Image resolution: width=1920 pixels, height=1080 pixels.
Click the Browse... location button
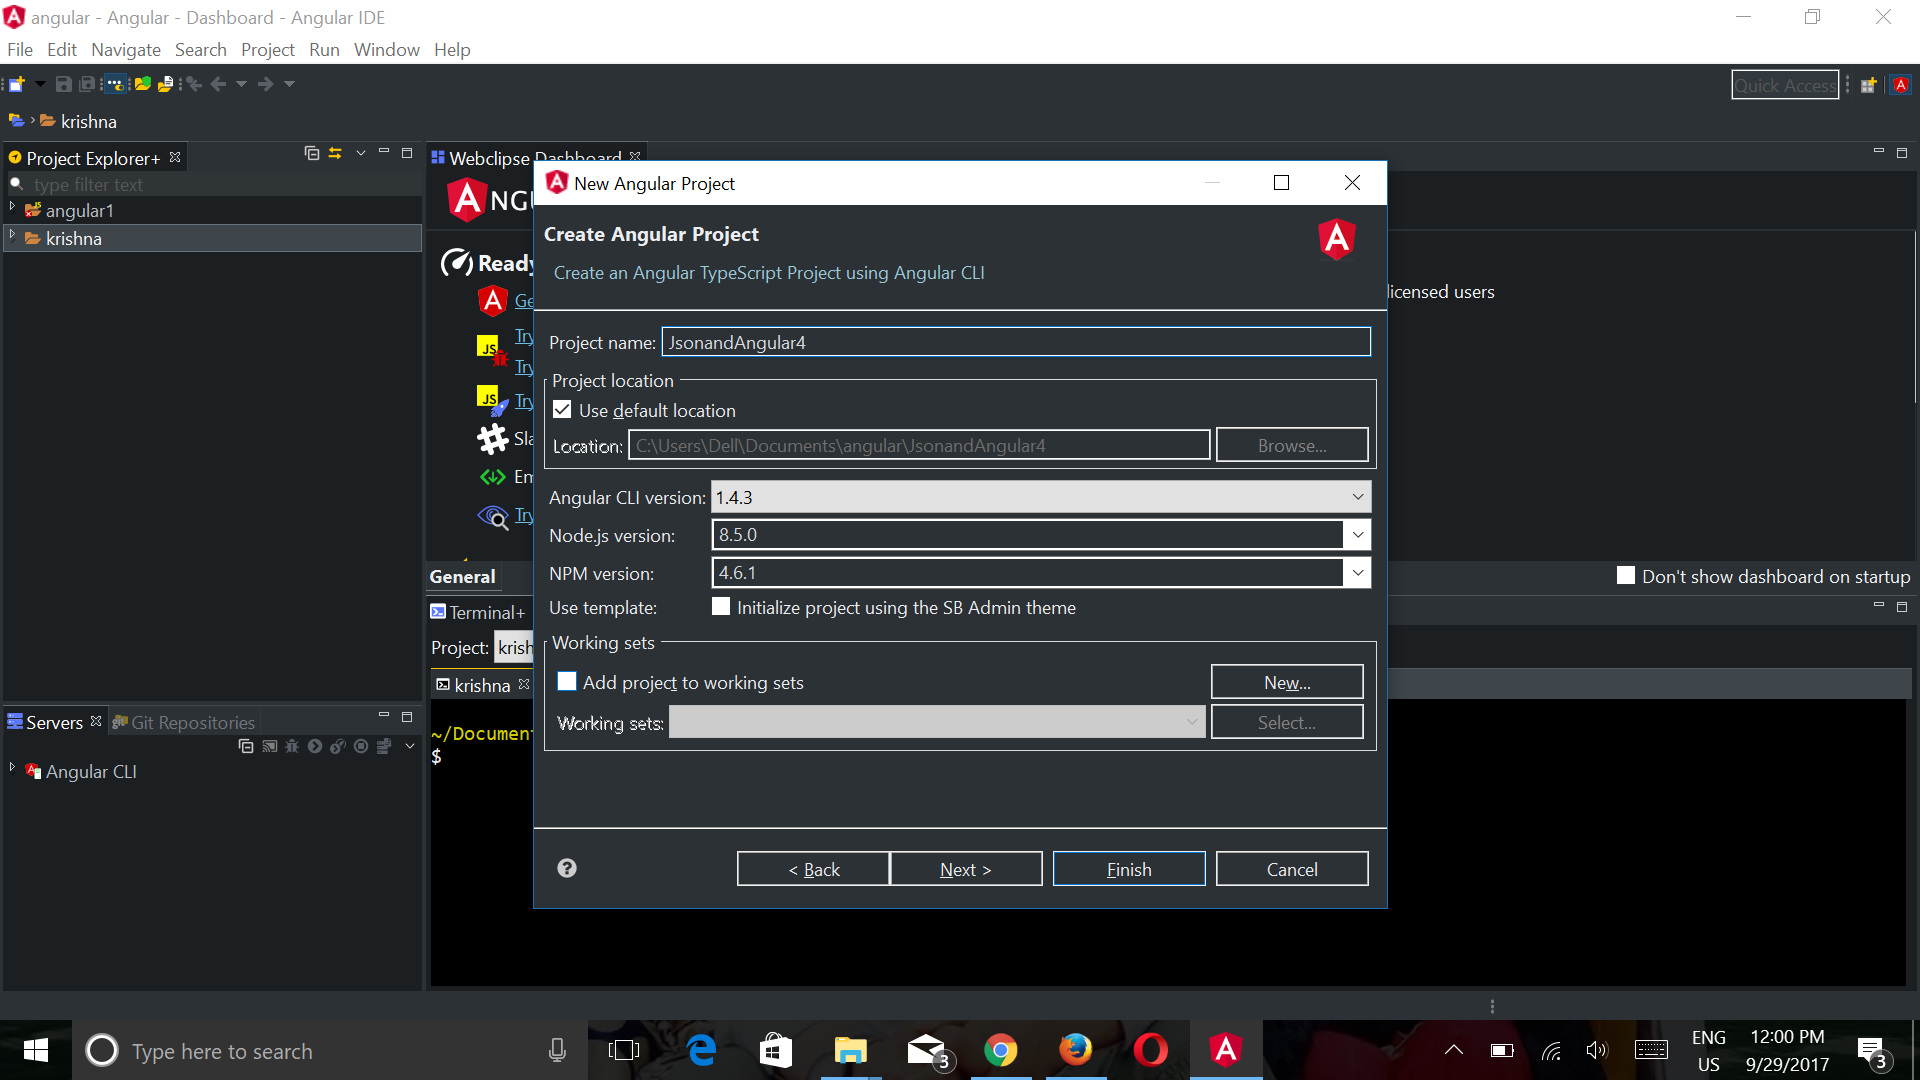[1292, 445]
